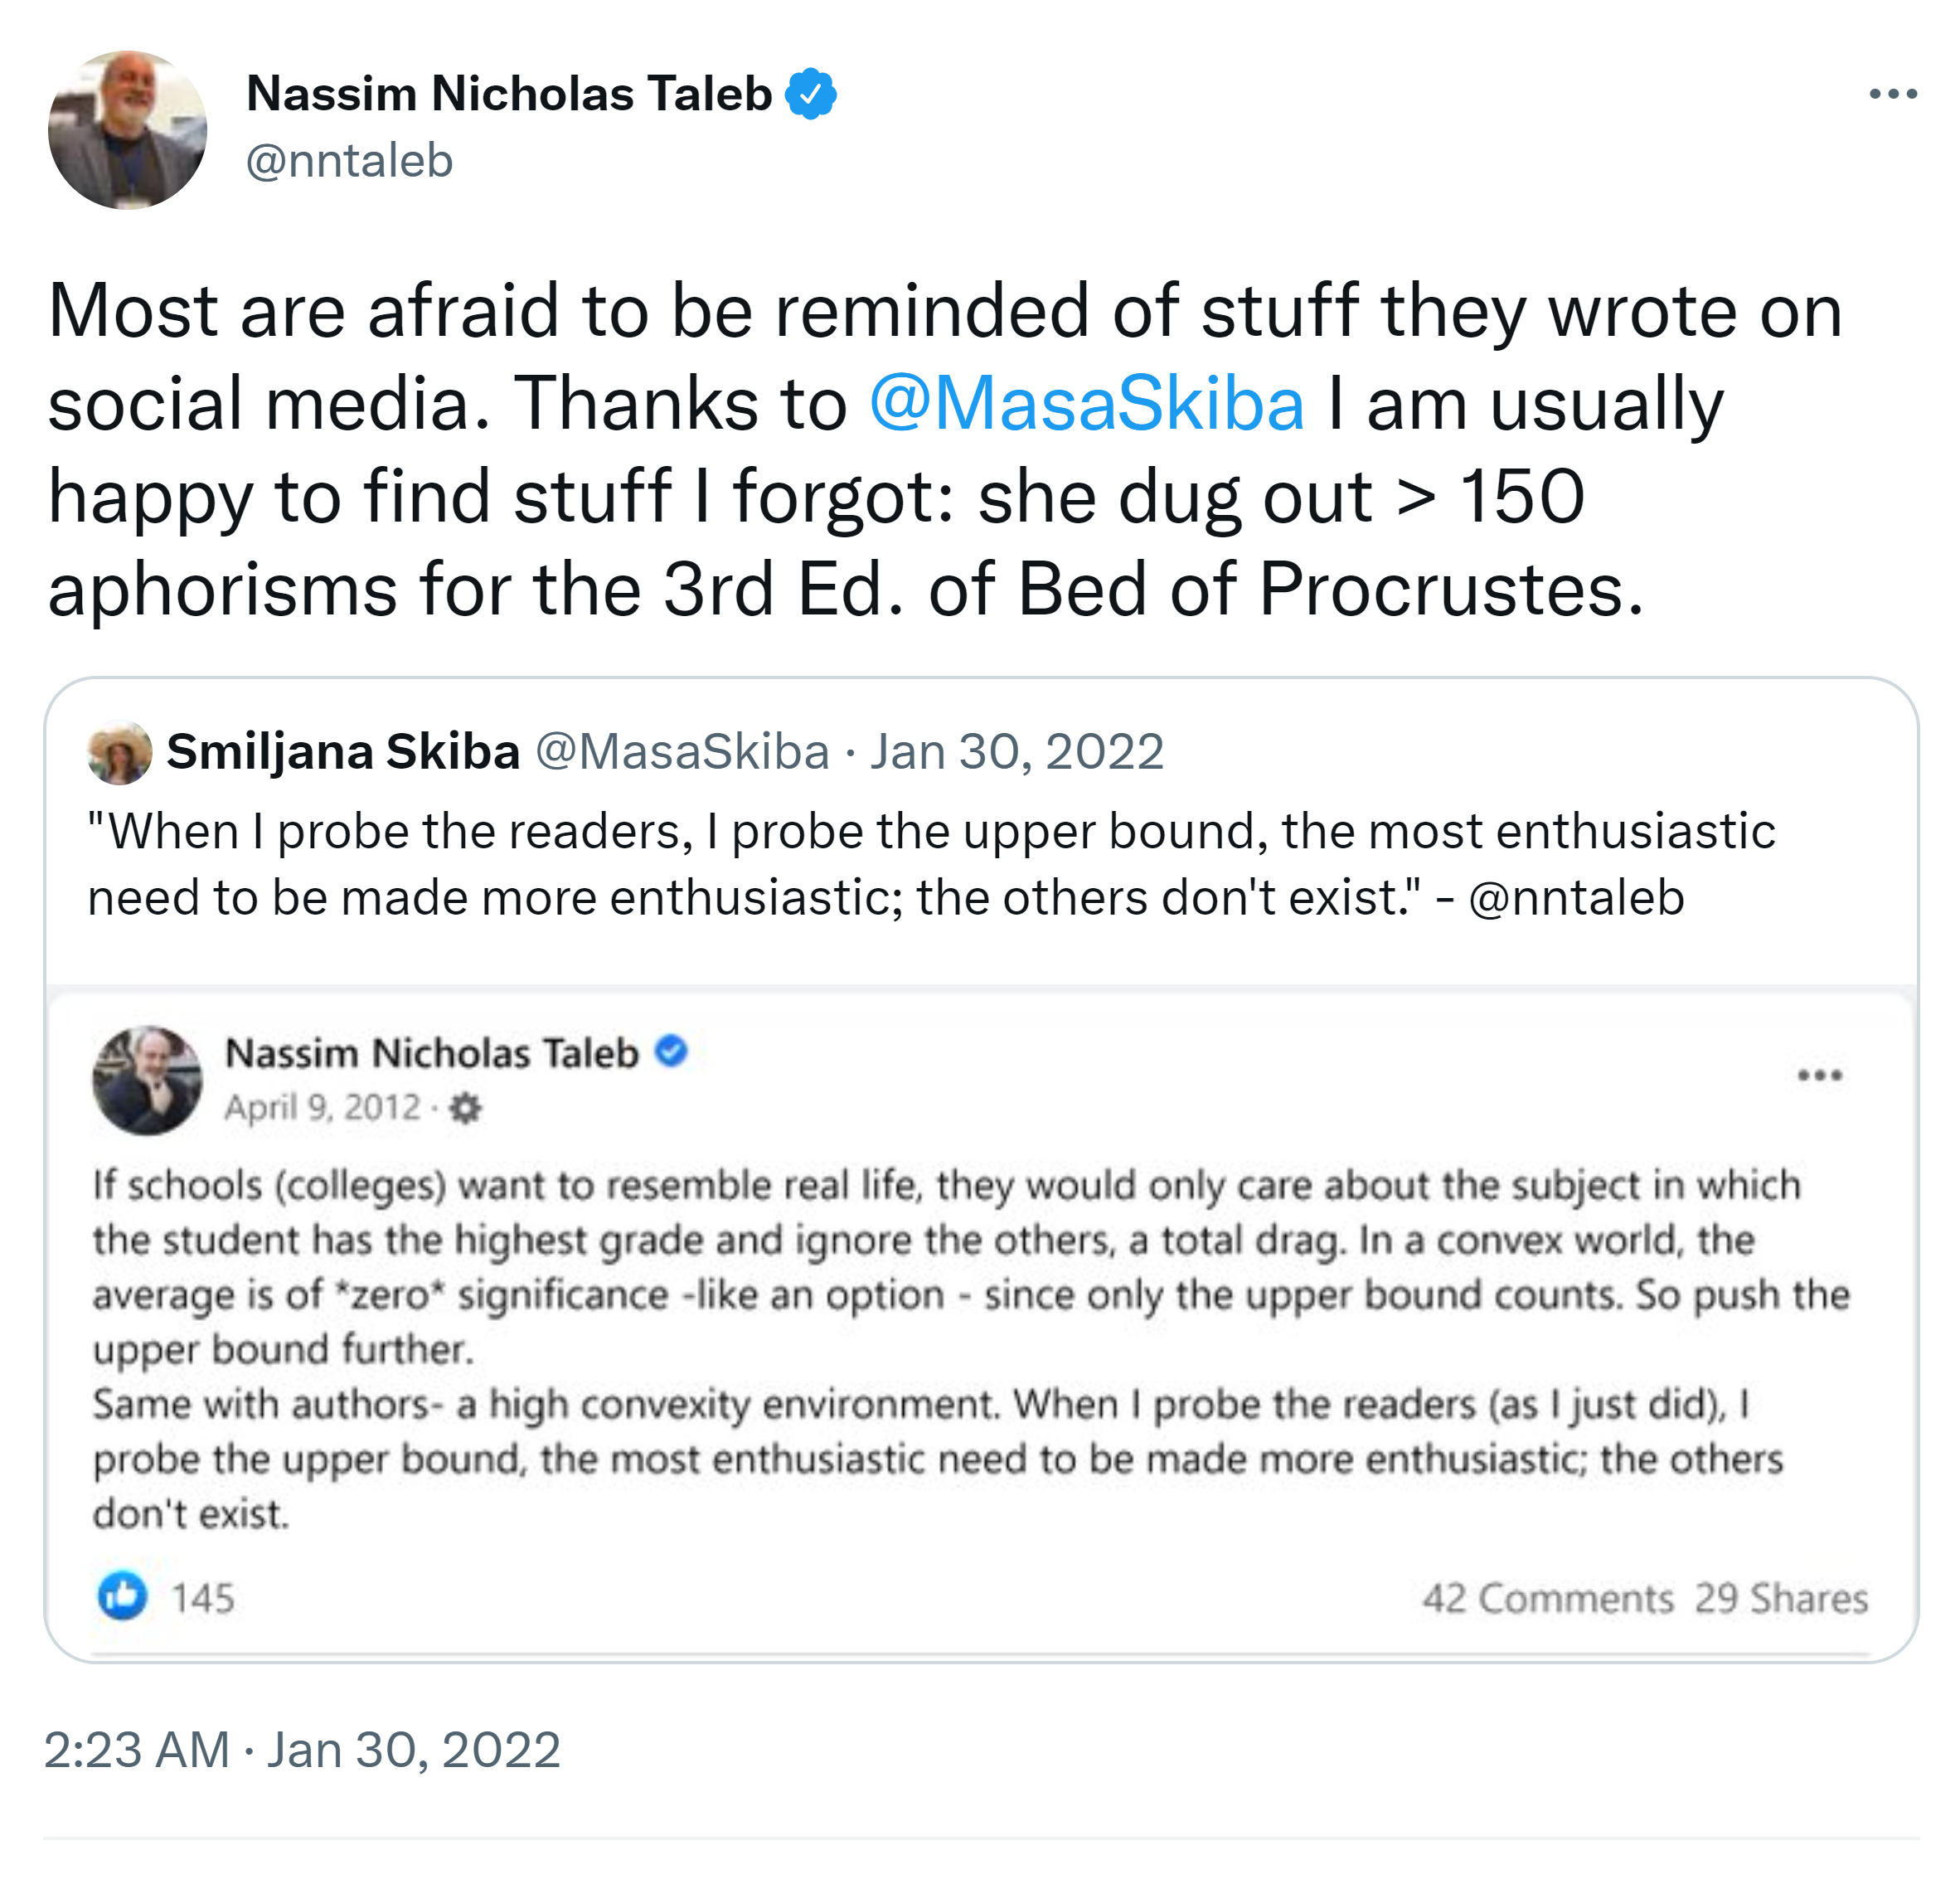Screen dimensions: 1960x1884
Task: Click the quoted tweet's Jan 30, 2022 date
Action: (1016, 752)
